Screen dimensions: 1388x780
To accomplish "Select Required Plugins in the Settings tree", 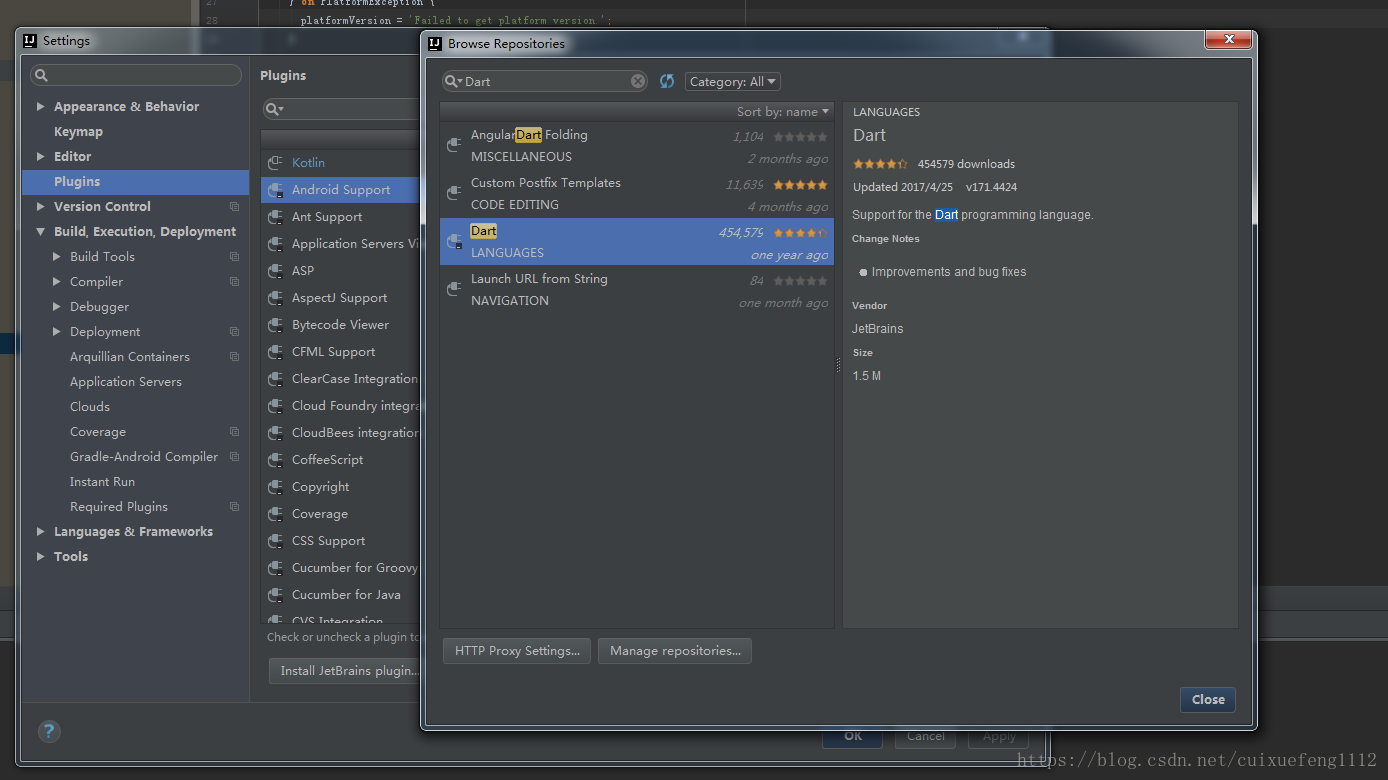I will pos(119,507).
